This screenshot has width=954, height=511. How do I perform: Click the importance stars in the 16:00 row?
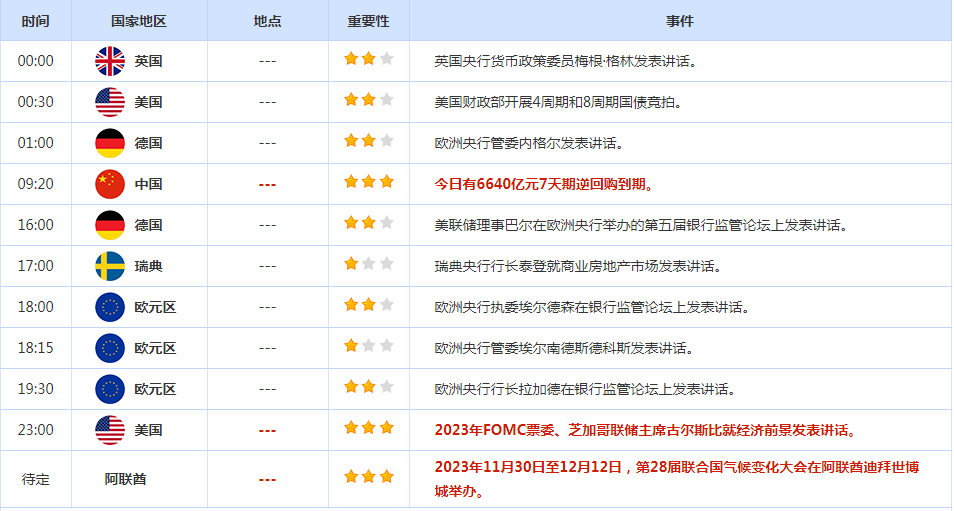point(369,223)
